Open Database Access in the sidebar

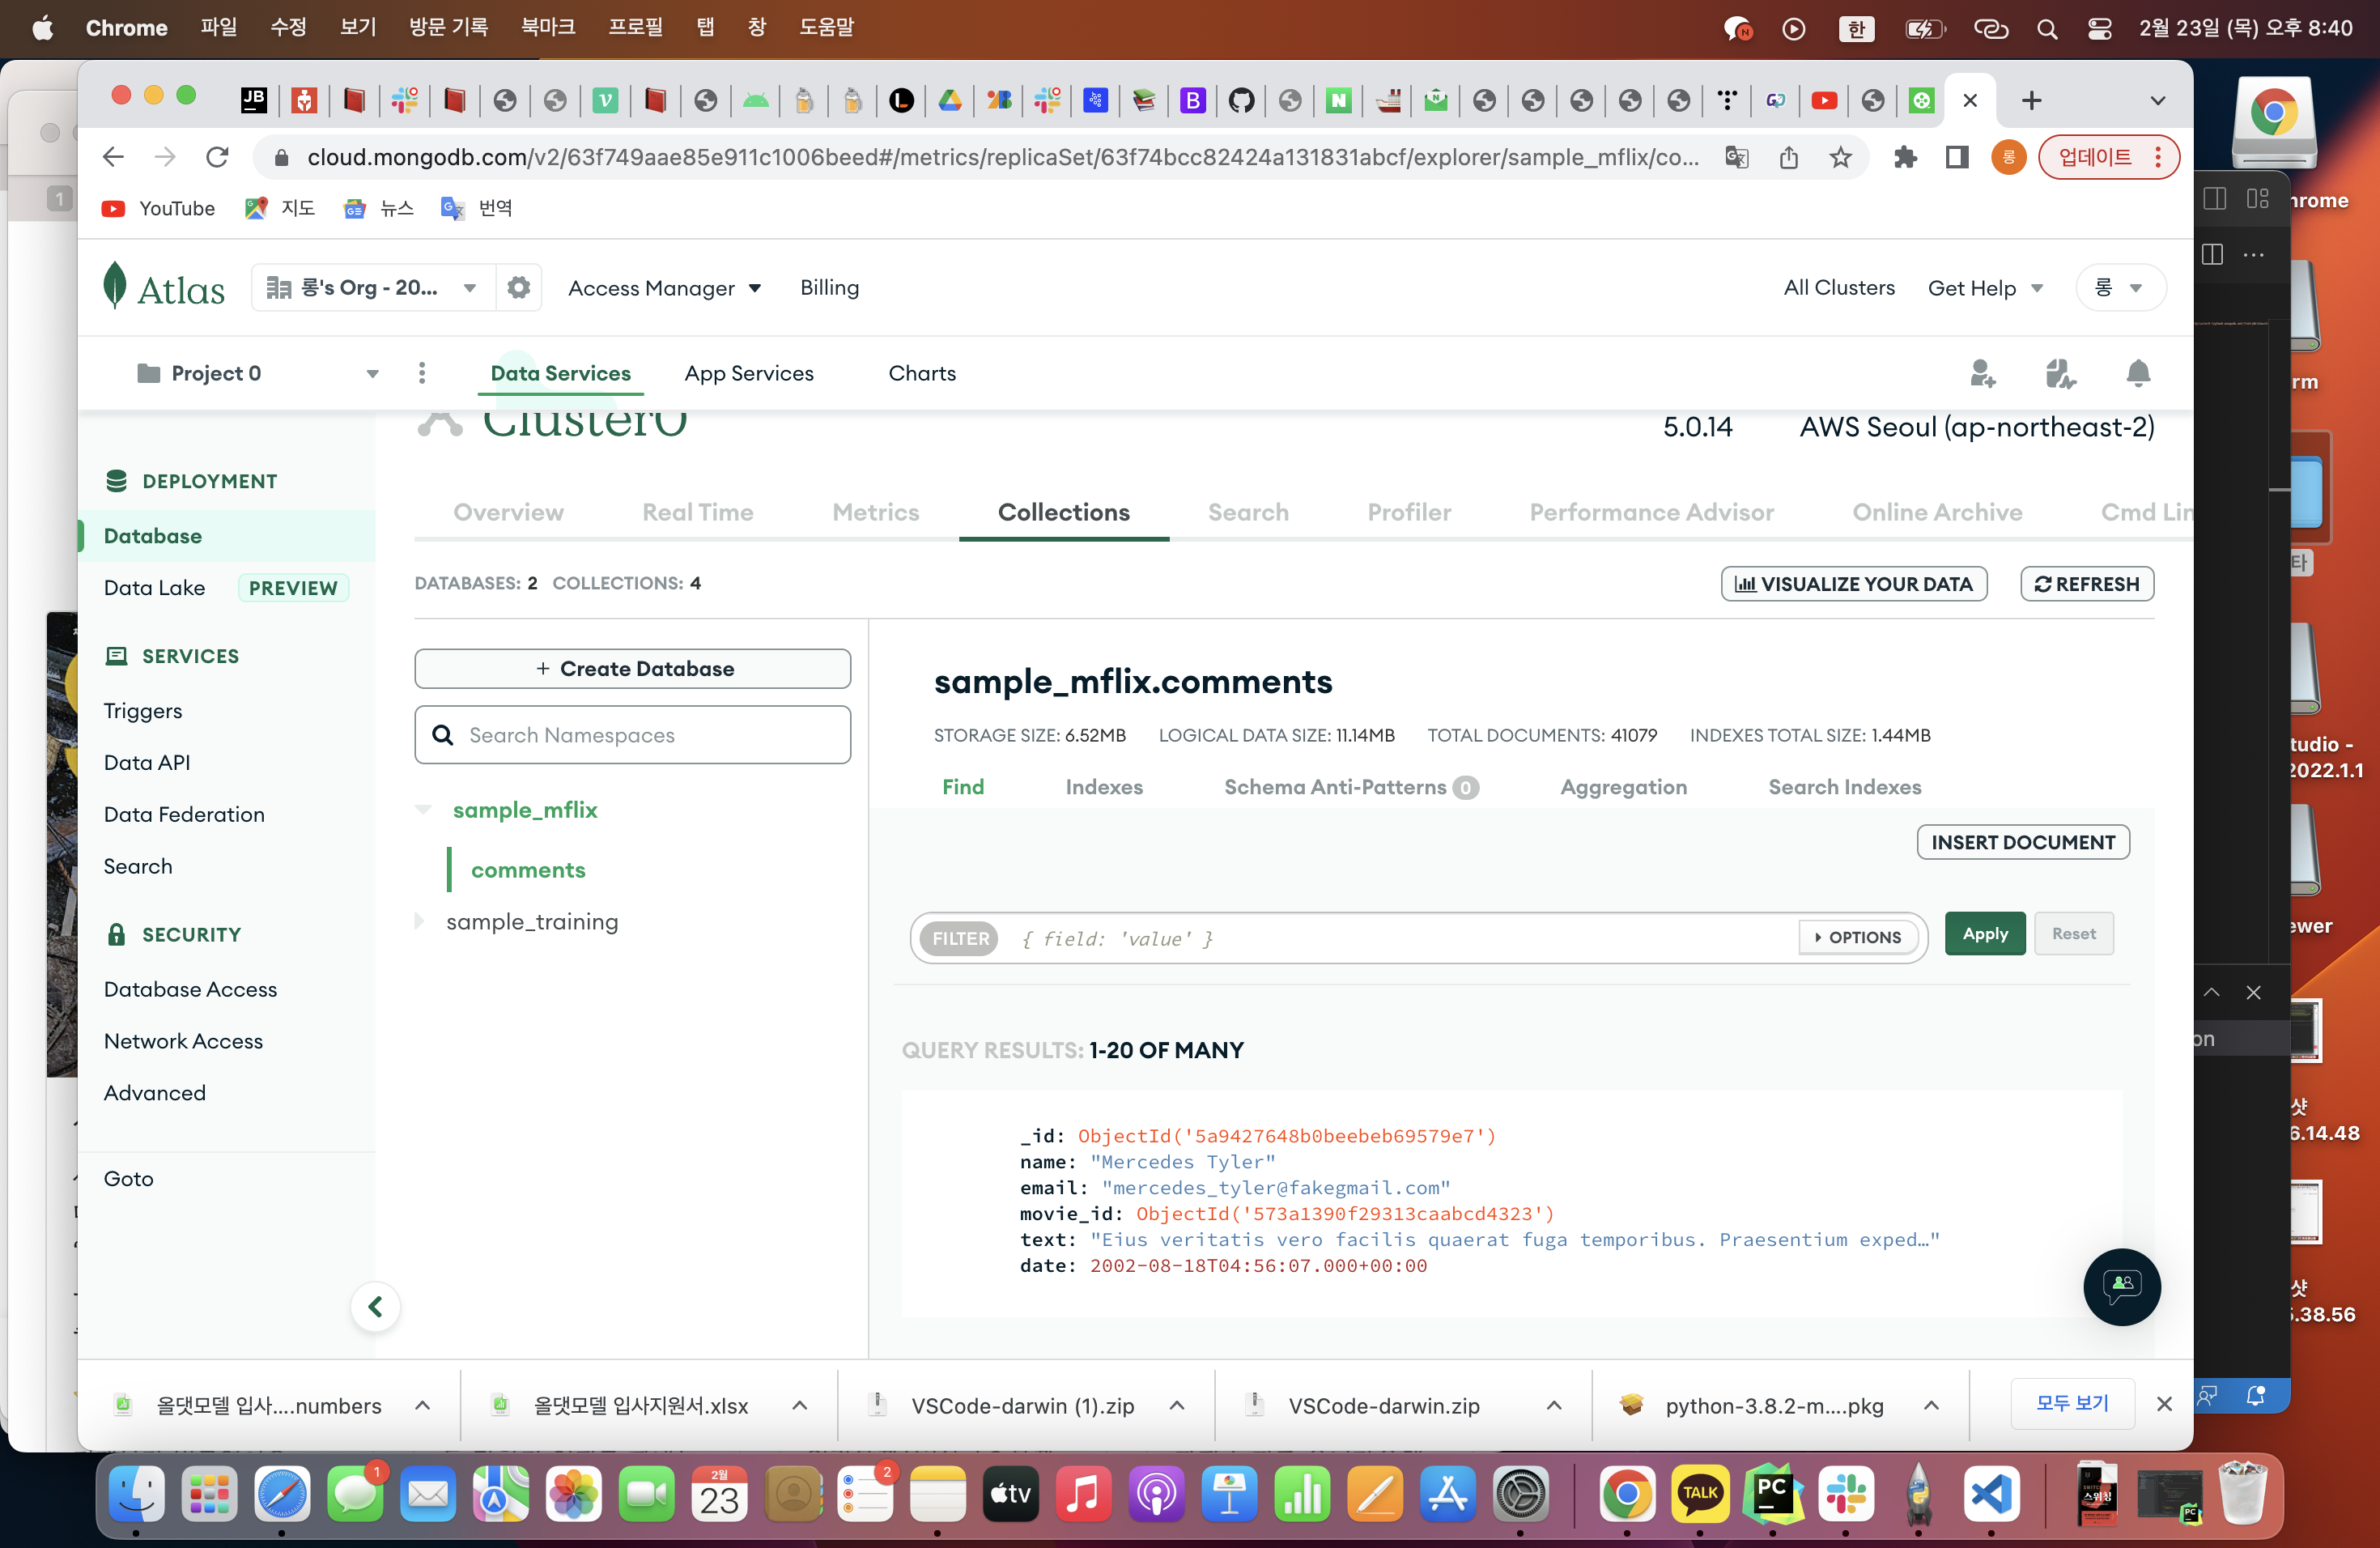pos(190,989)
